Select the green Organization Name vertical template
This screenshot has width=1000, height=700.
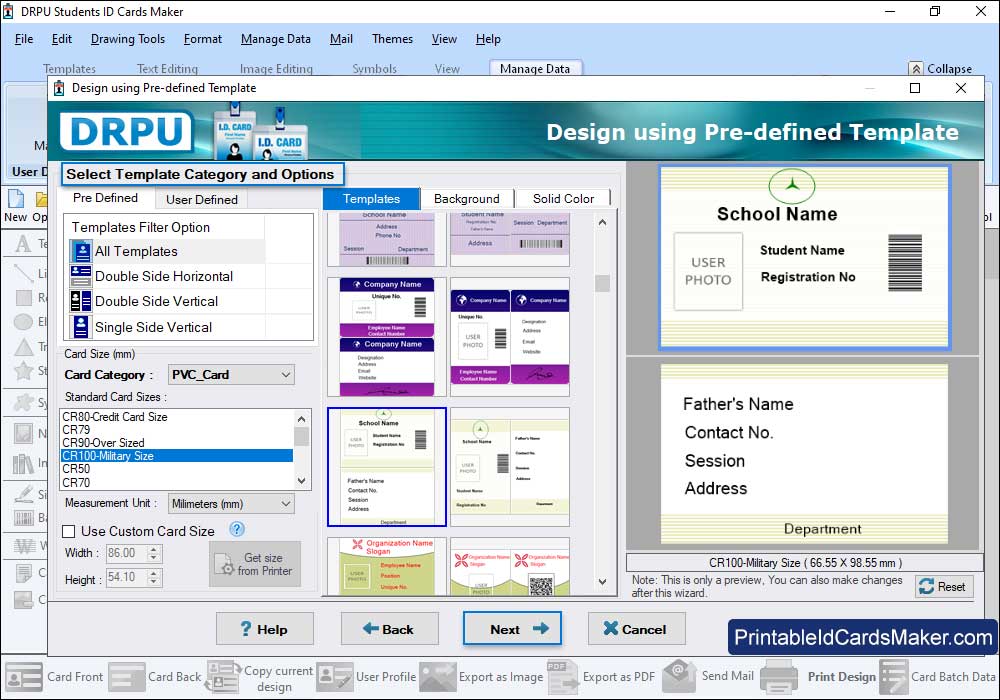pyautogui.click(x=386, y=566)
